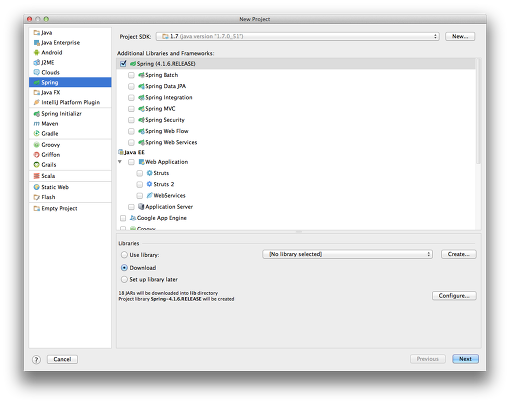Click the Spring Initializr icon

coord(37,114)
